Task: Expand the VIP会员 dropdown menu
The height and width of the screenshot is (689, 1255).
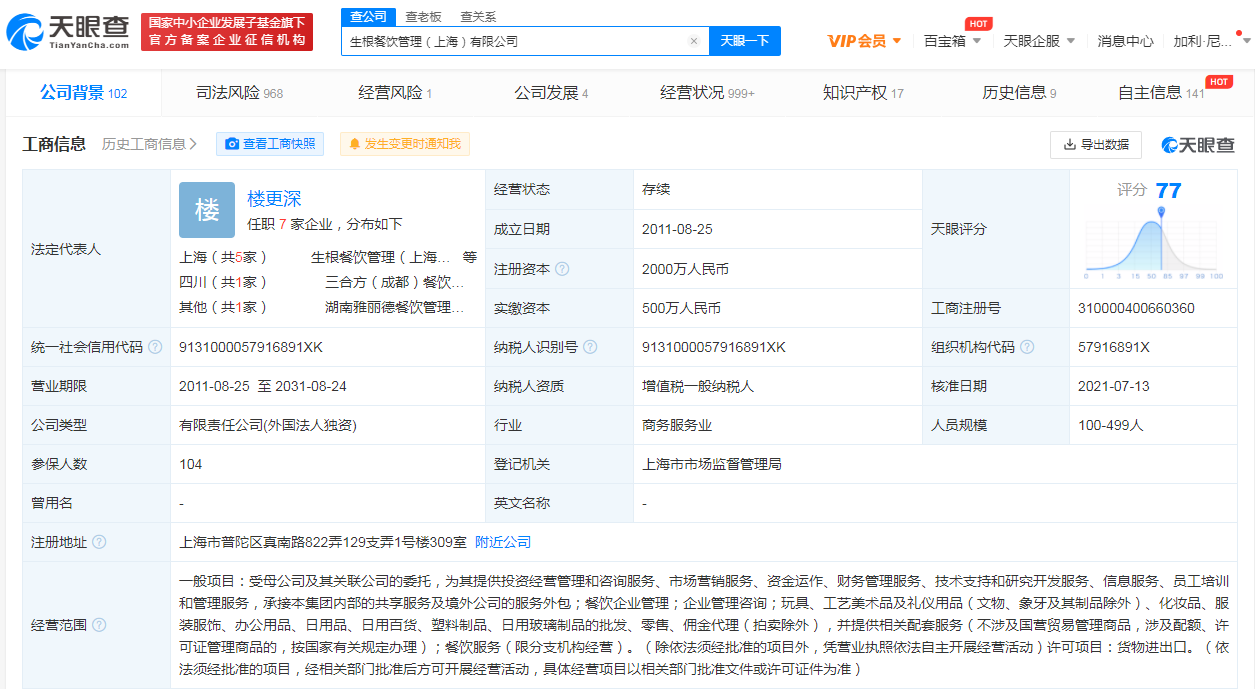Action: tap(865, 41)
